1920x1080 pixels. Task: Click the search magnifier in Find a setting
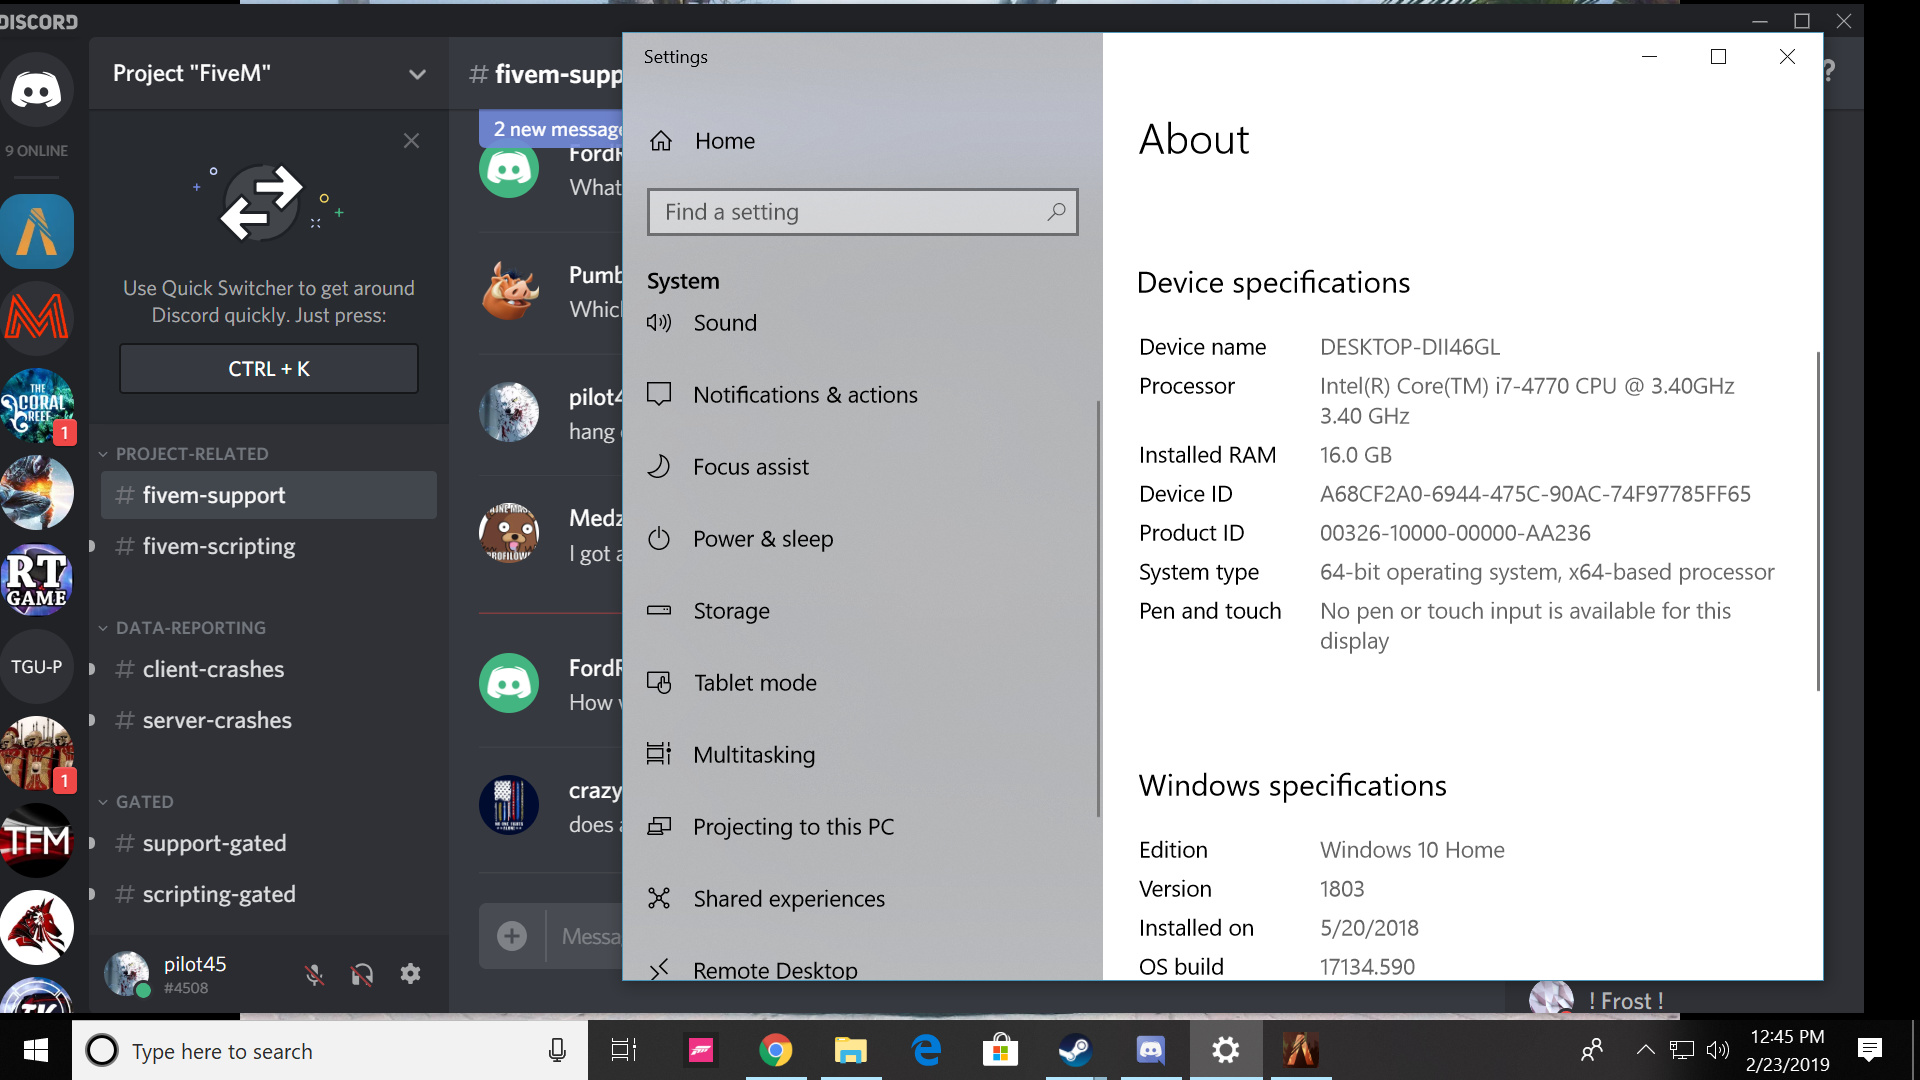(1056, 212)
